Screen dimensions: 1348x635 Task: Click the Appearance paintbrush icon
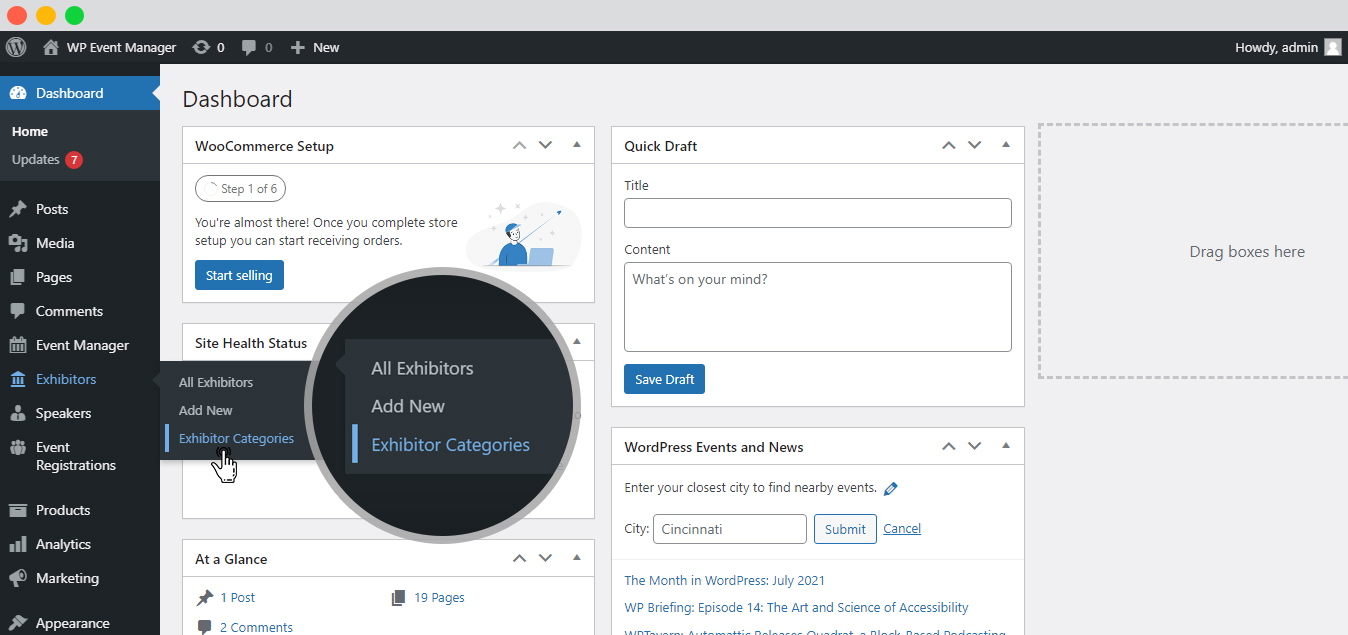tap(18, 623)
